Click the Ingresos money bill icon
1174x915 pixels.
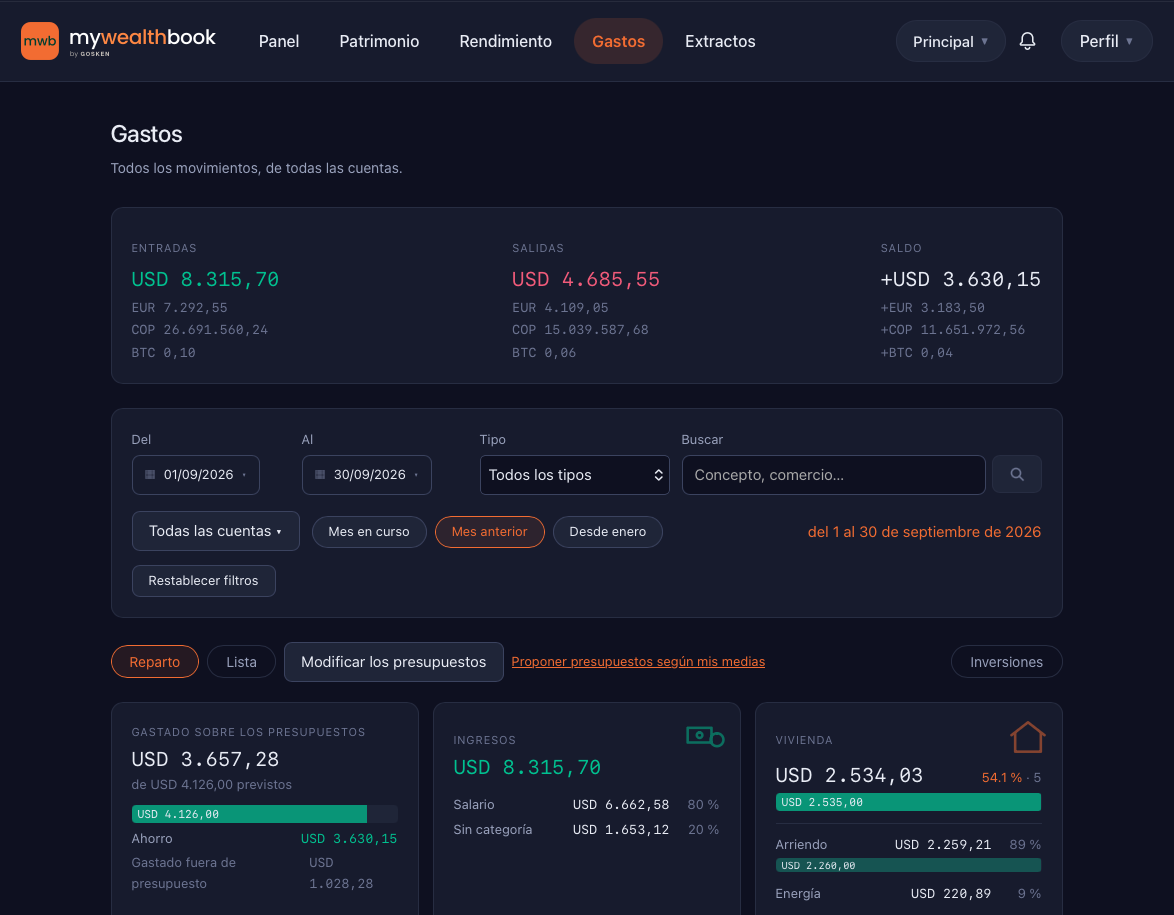point(705,737)
